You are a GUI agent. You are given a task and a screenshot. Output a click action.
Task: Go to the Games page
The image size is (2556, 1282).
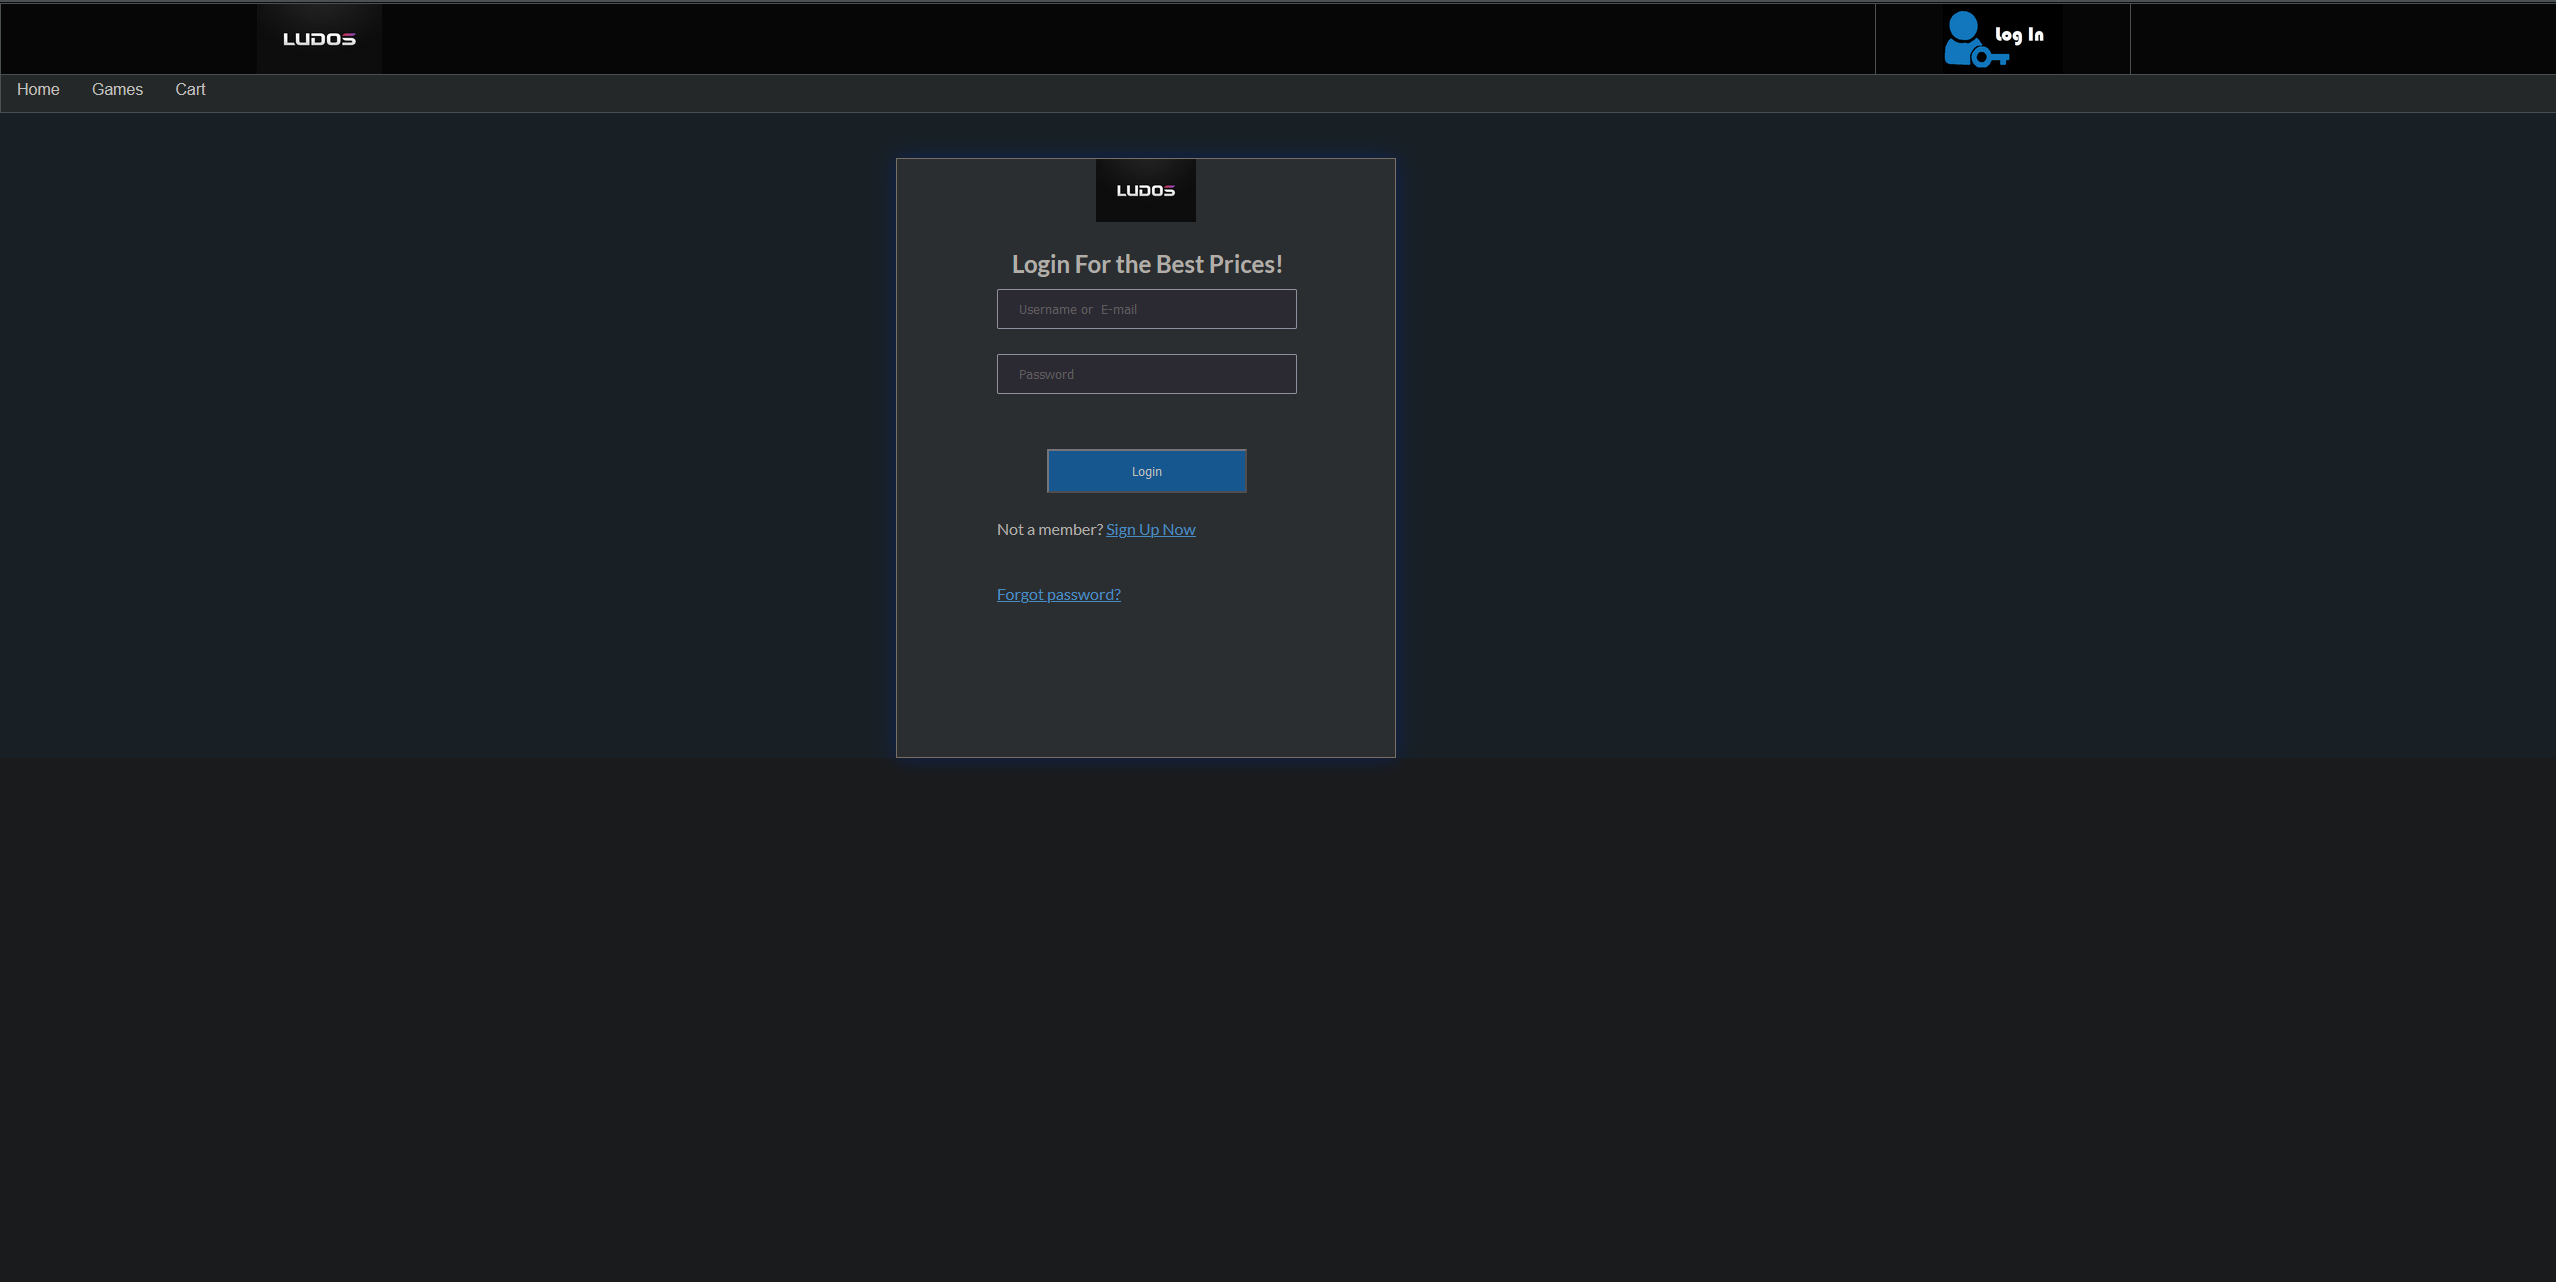117,90
